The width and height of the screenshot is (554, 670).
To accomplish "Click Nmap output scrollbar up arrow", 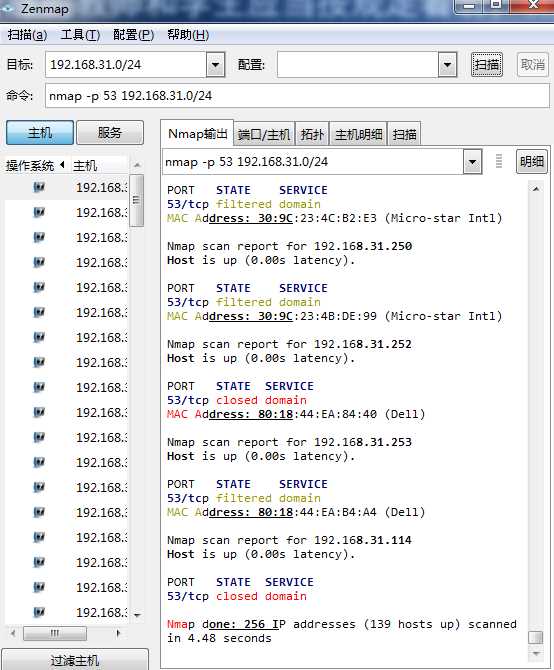I will pyautogui.click(x=536, y=189).
